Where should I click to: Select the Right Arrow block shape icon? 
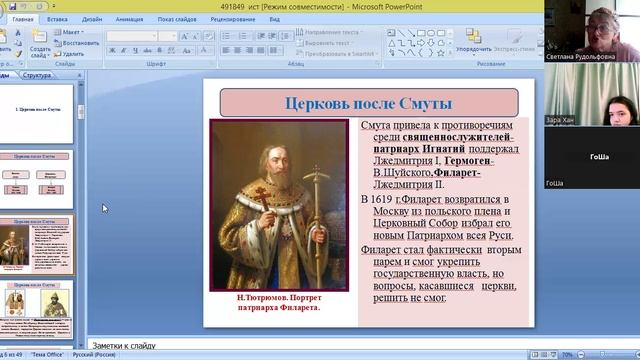[421, 43]
